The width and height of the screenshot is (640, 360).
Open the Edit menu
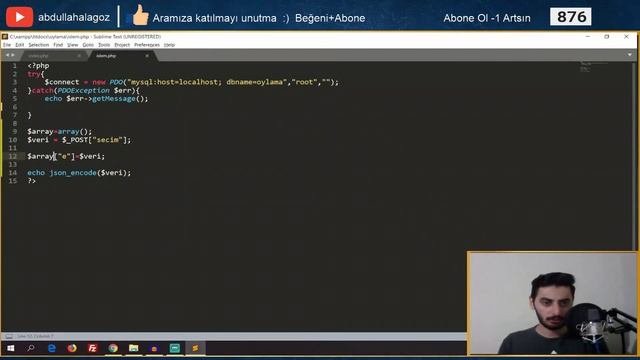(x=20, y=45)
